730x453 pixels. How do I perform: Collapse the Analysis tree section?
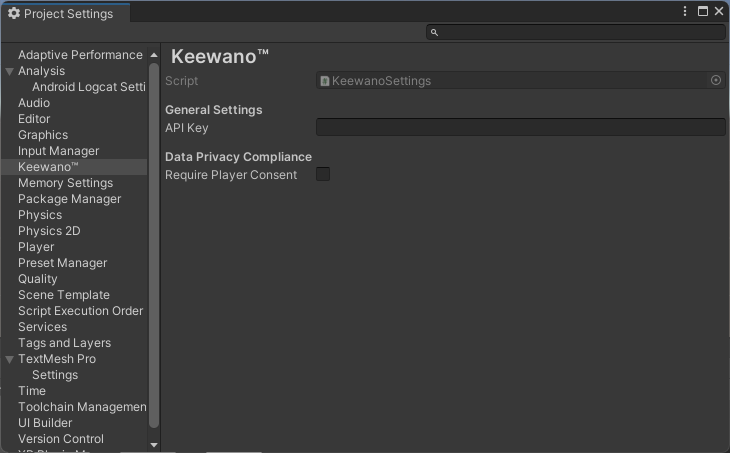coord(9,71)
